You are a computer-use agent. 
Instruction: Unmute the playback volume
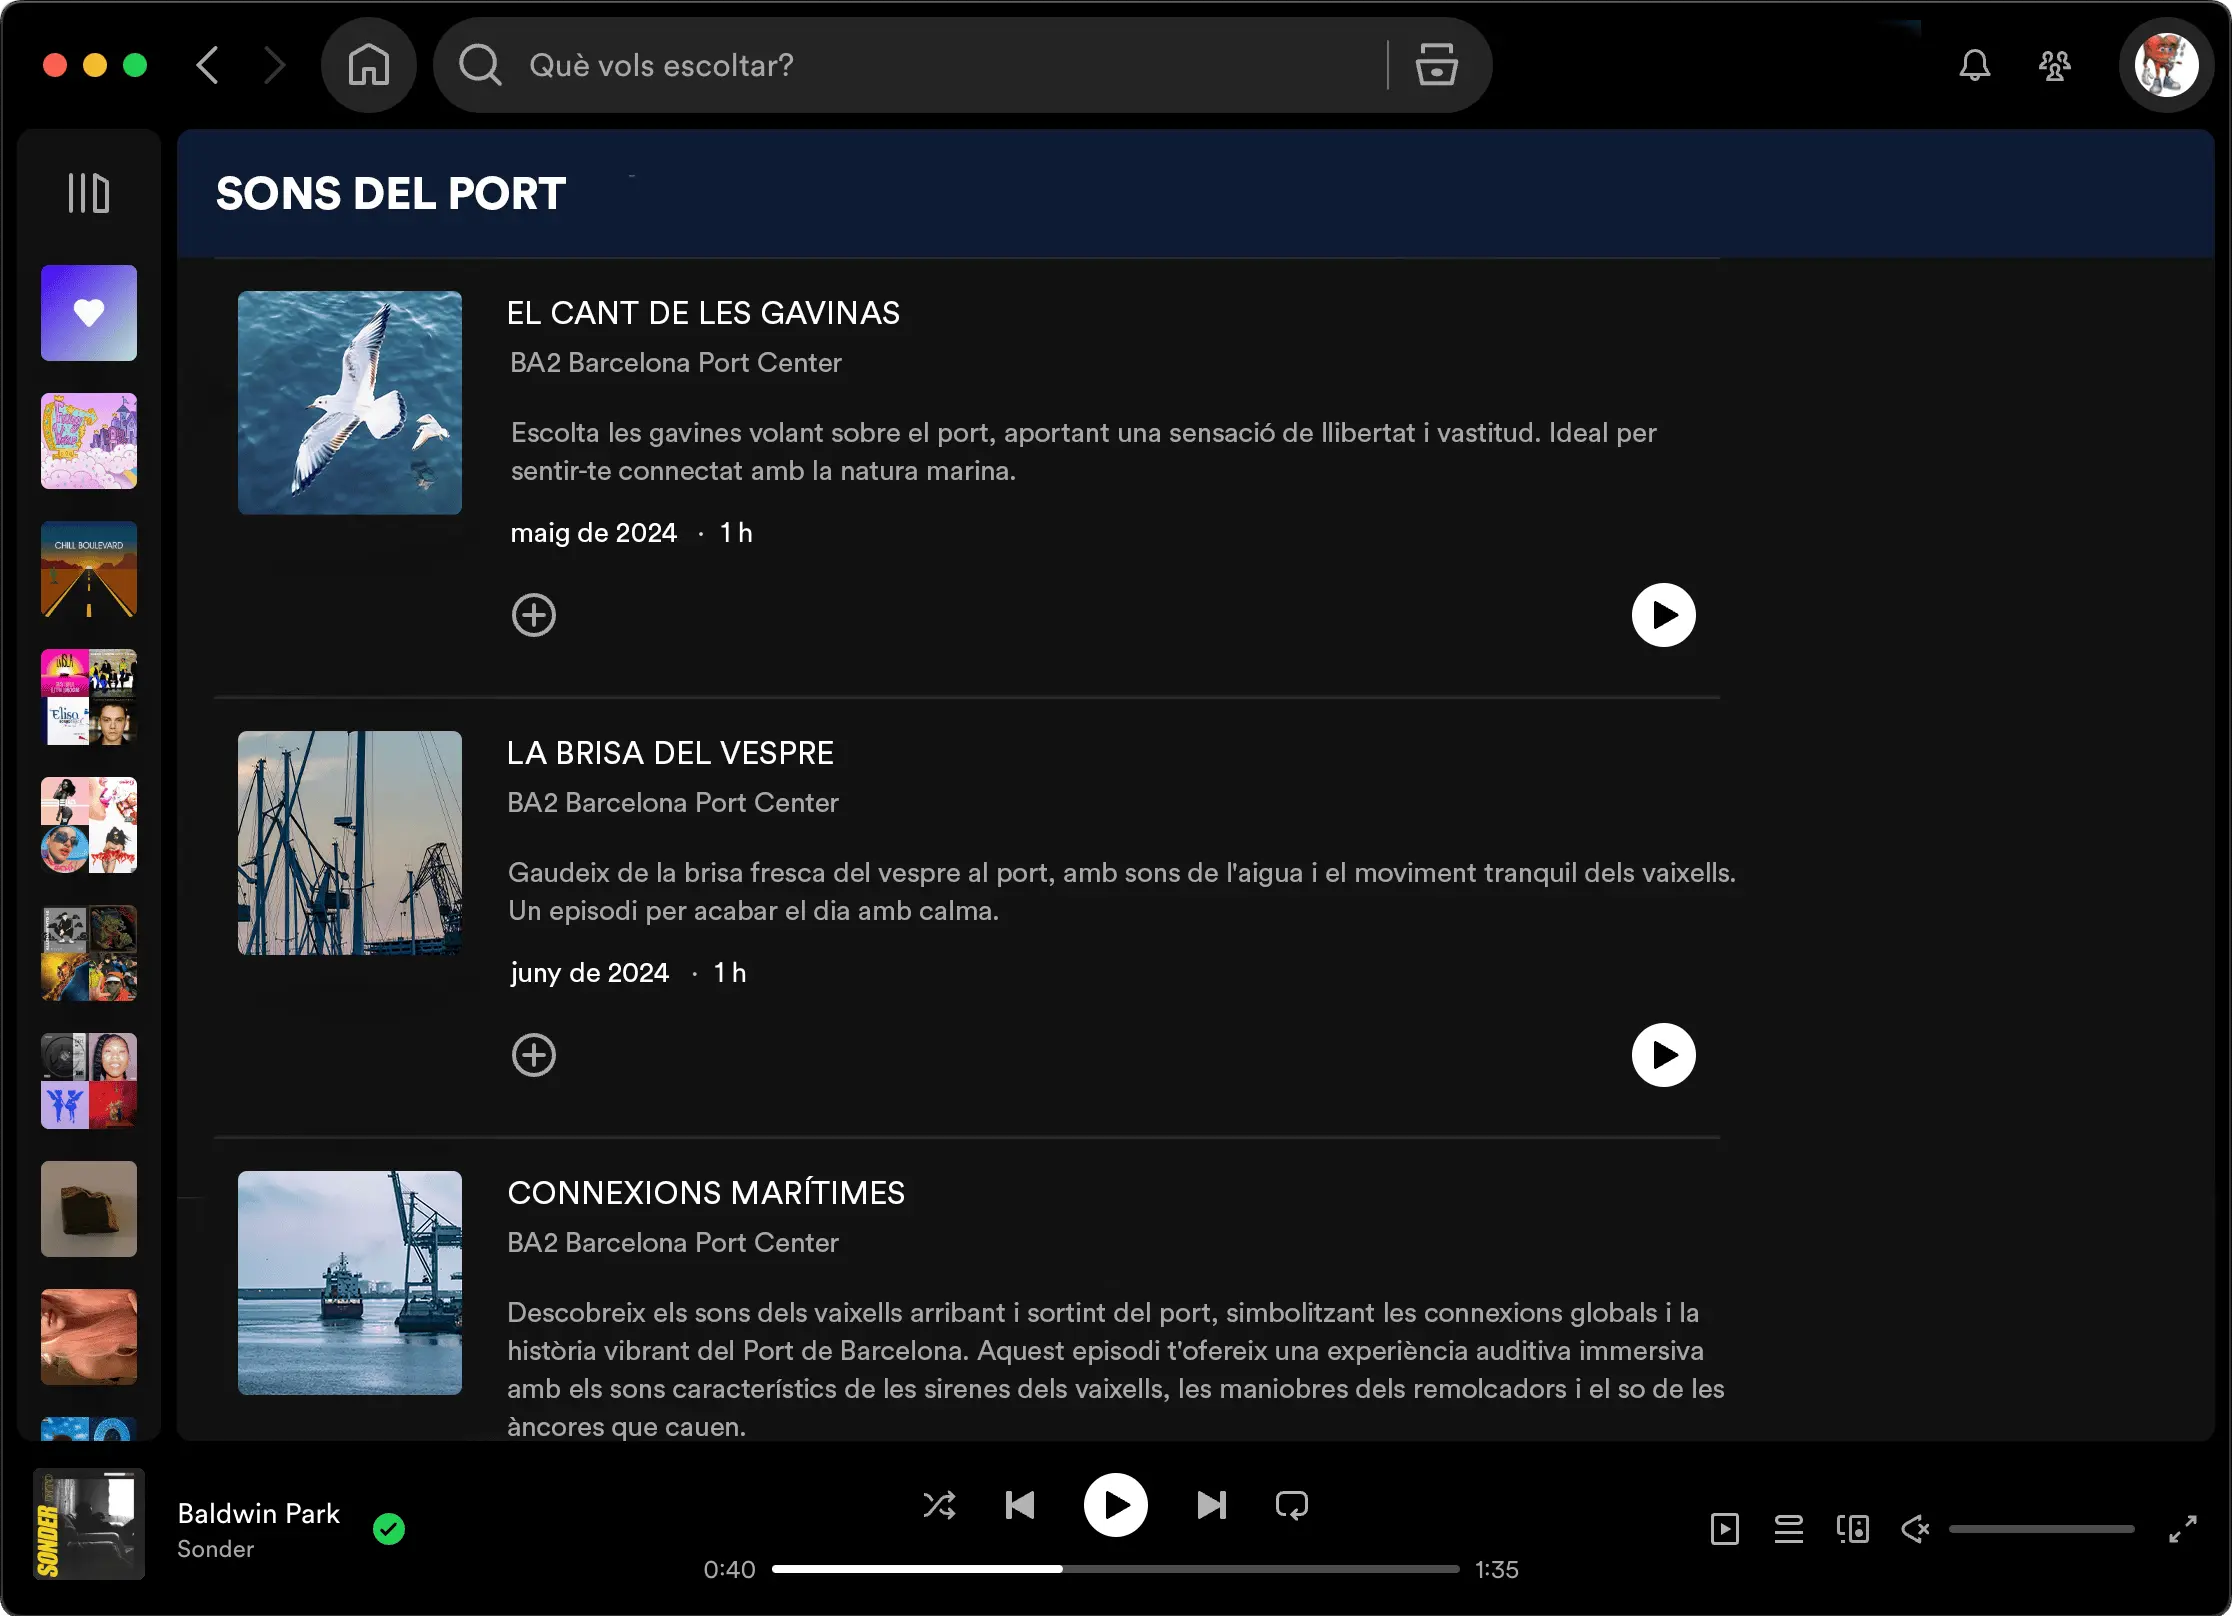(x=1916, y=1529)
